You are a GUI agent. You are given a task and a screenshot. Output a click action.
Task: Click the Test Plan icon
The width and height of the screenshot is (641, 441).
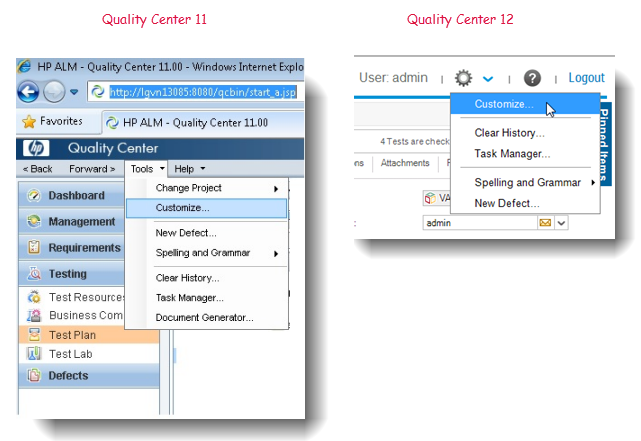tap(34, 334)
